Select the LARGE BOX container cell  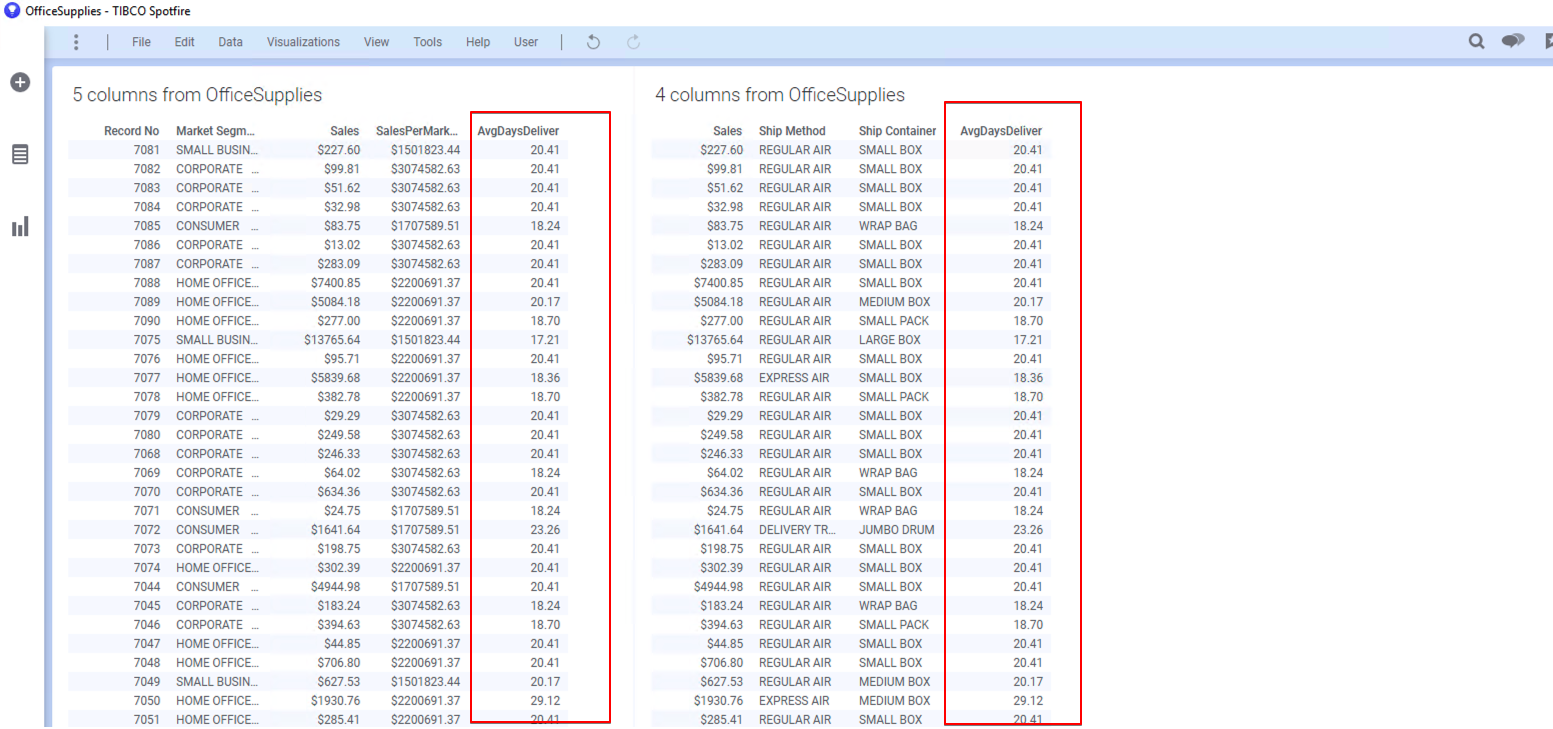890,340
